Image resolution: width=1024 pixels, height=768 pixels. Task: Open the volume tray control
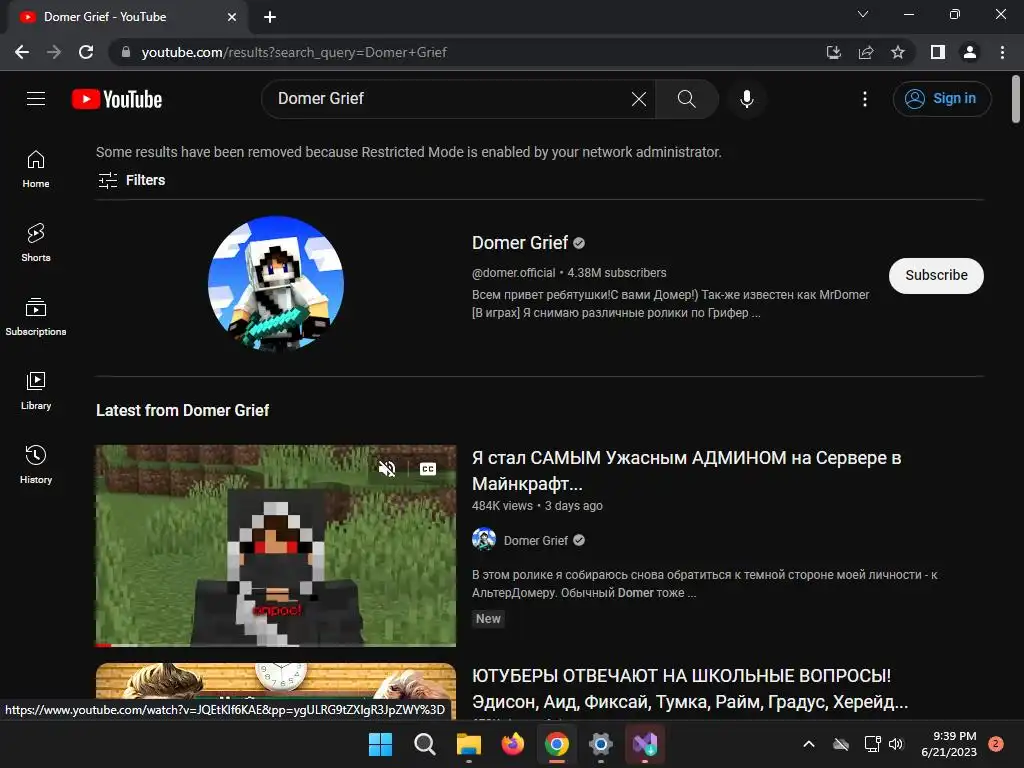[896, 744]
